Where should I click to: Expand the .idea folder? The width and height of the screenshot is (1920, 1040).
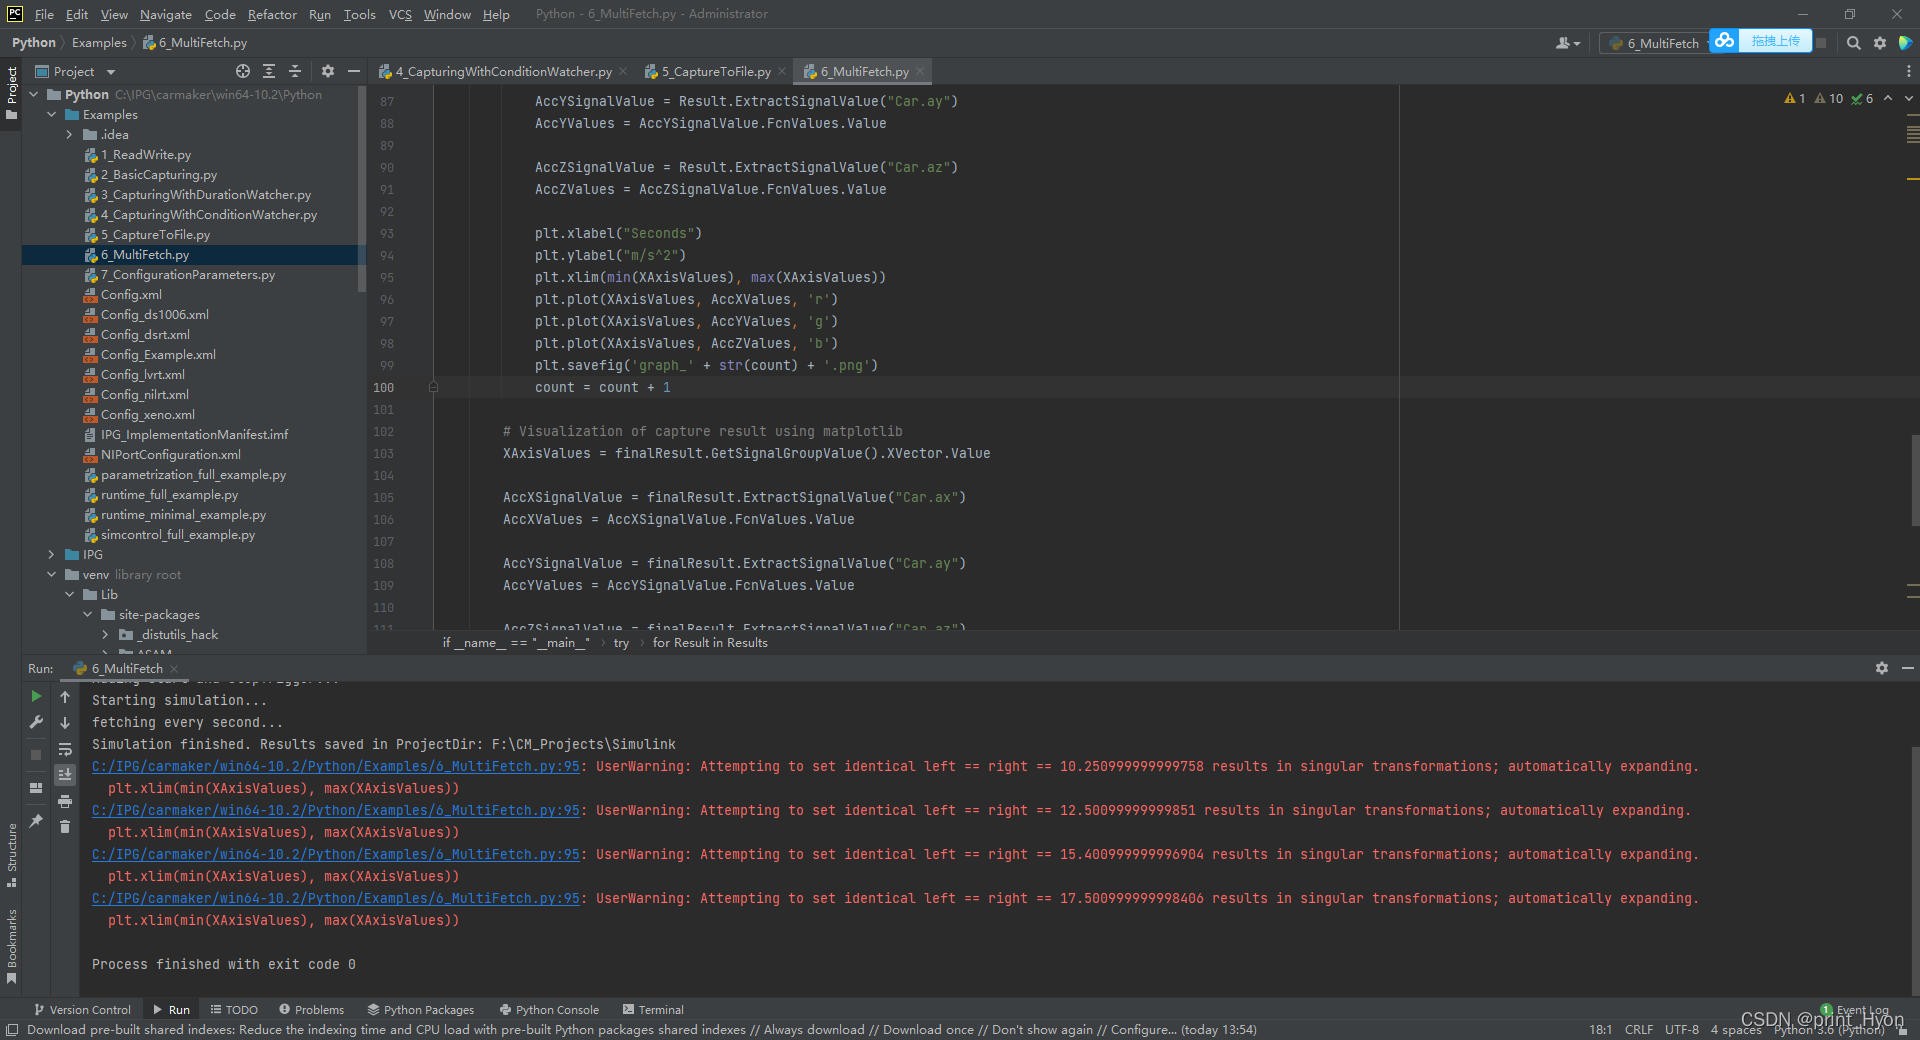(69, 135)
